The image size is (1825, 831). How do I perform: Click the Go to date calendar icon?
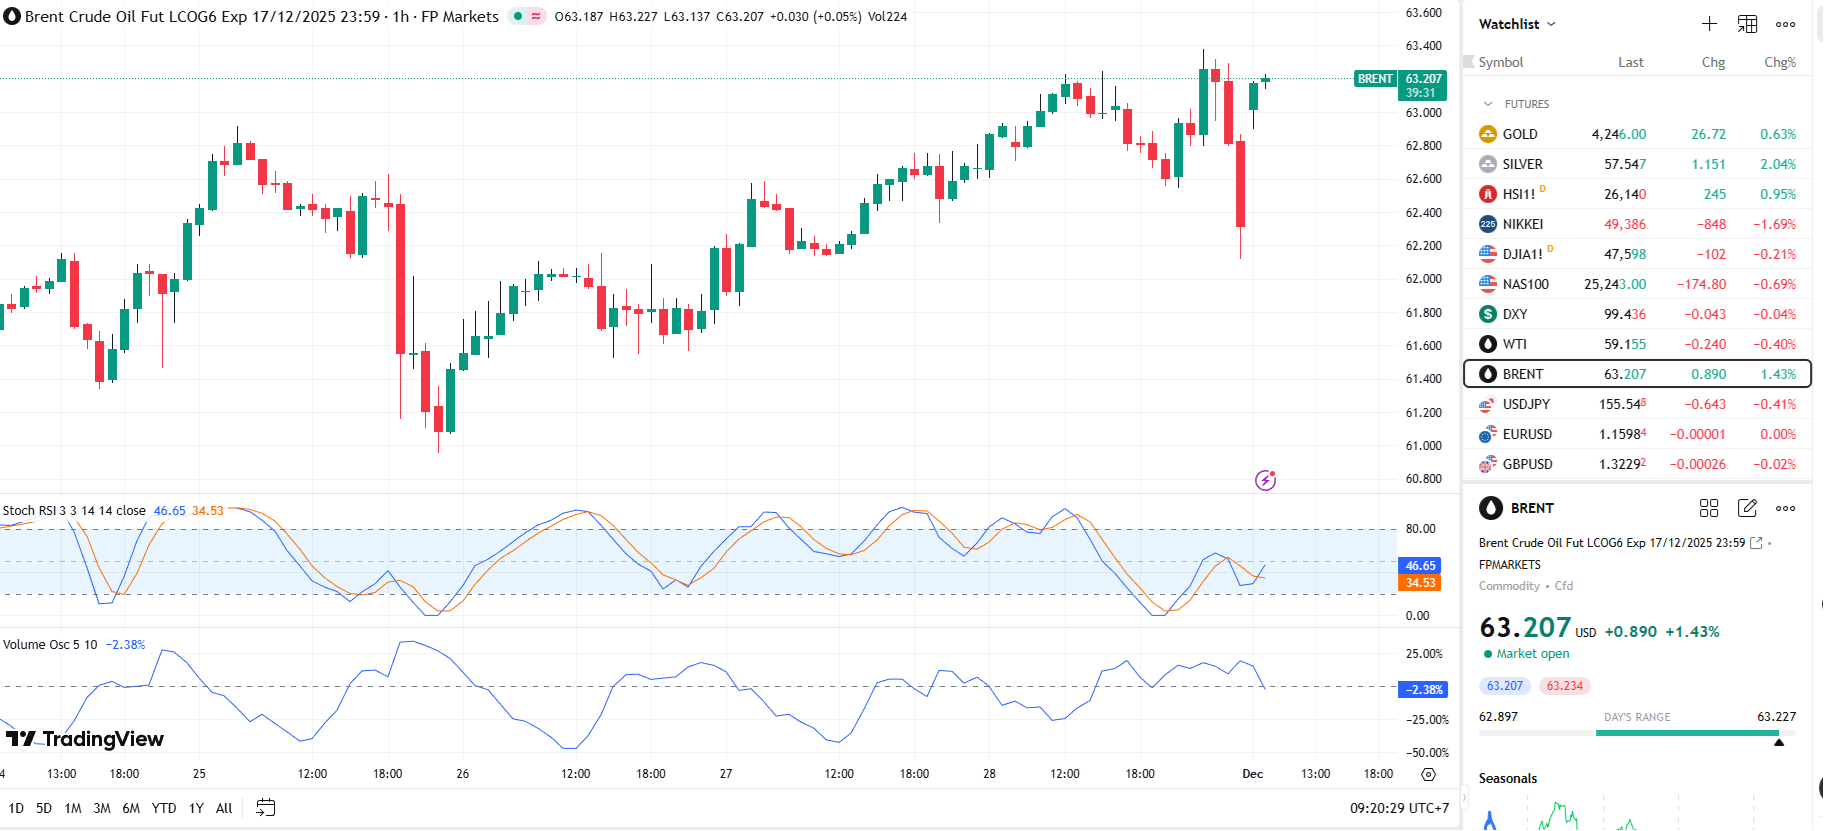point(265,808)
